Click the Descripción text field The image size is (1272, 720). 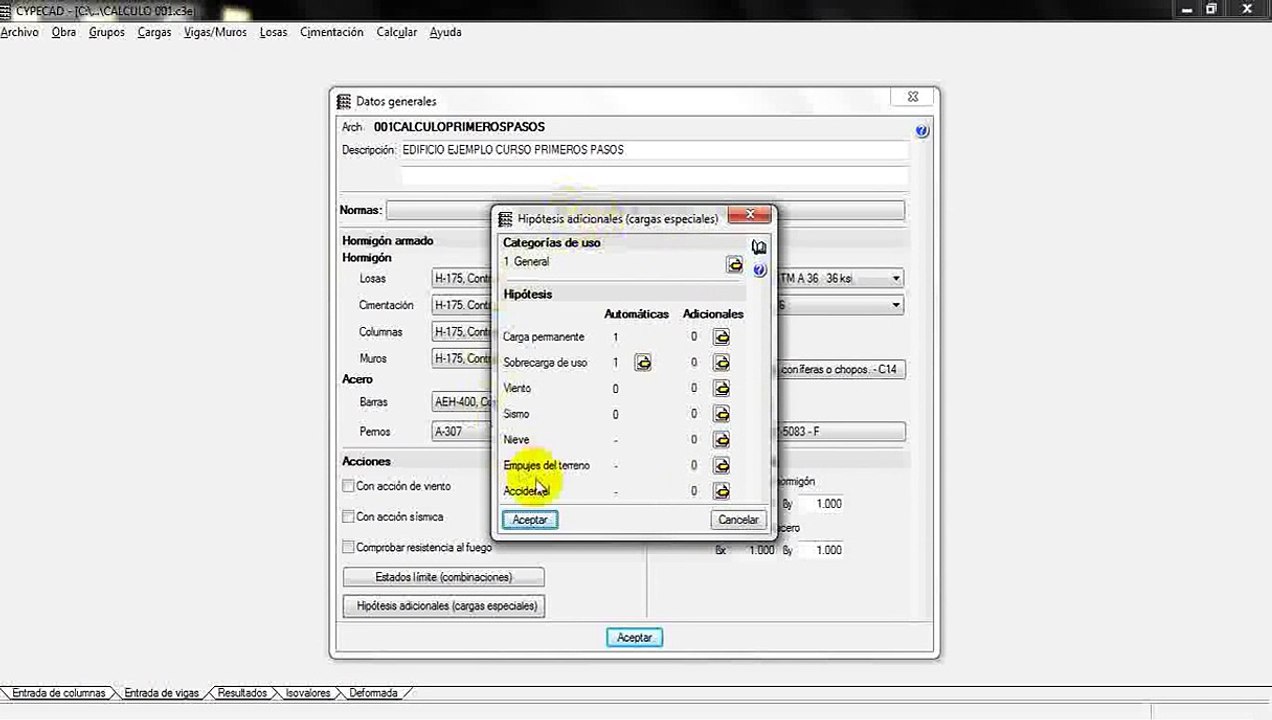pos(654,150)
